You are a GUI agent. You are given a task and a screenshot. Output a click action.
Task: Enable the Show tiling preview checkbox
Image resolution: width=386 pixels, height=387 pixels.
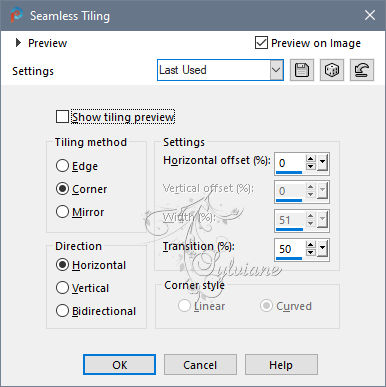[x=62, y=117]
